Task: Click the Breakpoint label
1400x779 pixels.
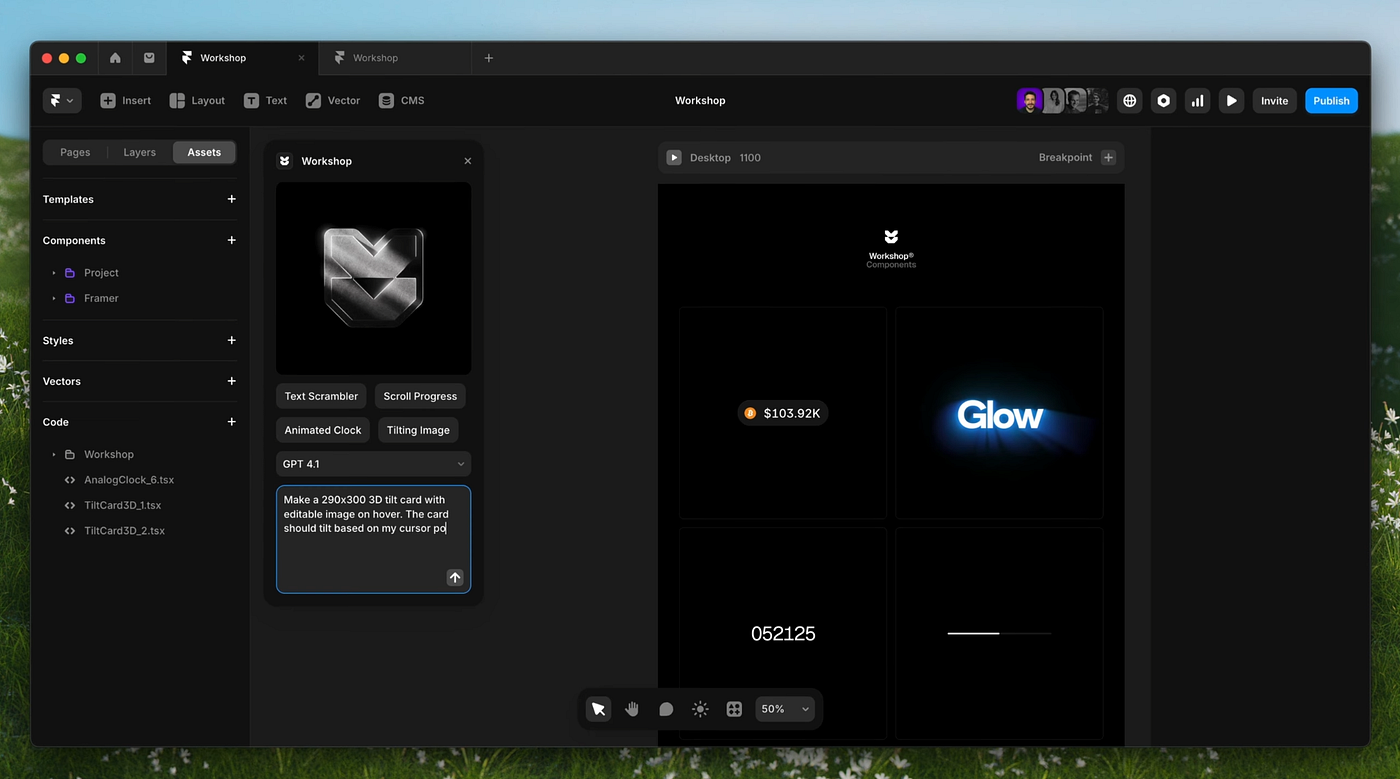Action: point(1065,158)
